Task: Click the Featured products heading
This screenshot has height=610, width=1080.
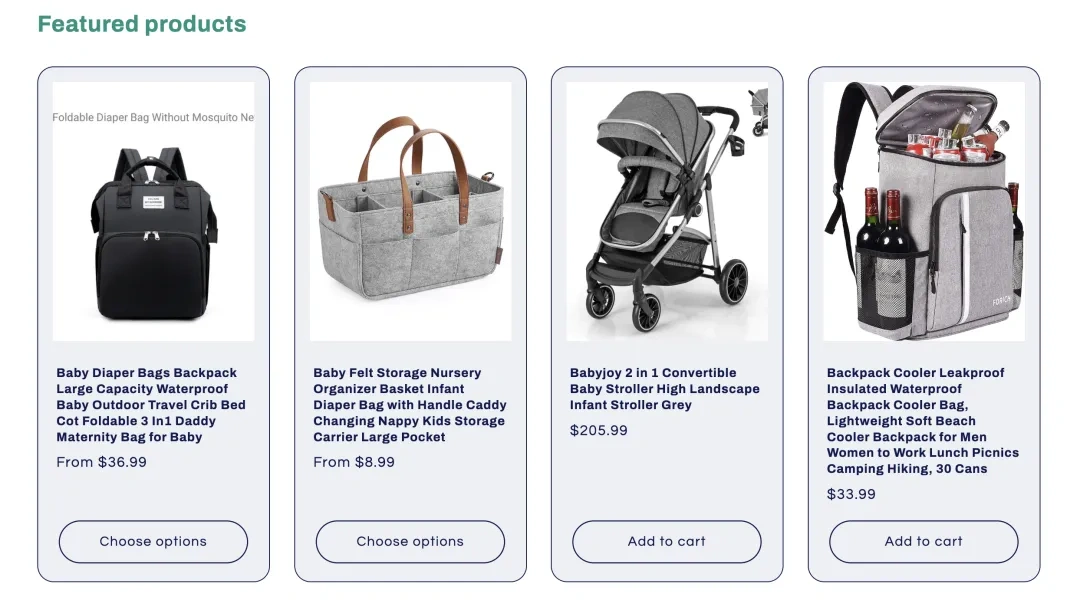Action: click(x=142, y=24)
